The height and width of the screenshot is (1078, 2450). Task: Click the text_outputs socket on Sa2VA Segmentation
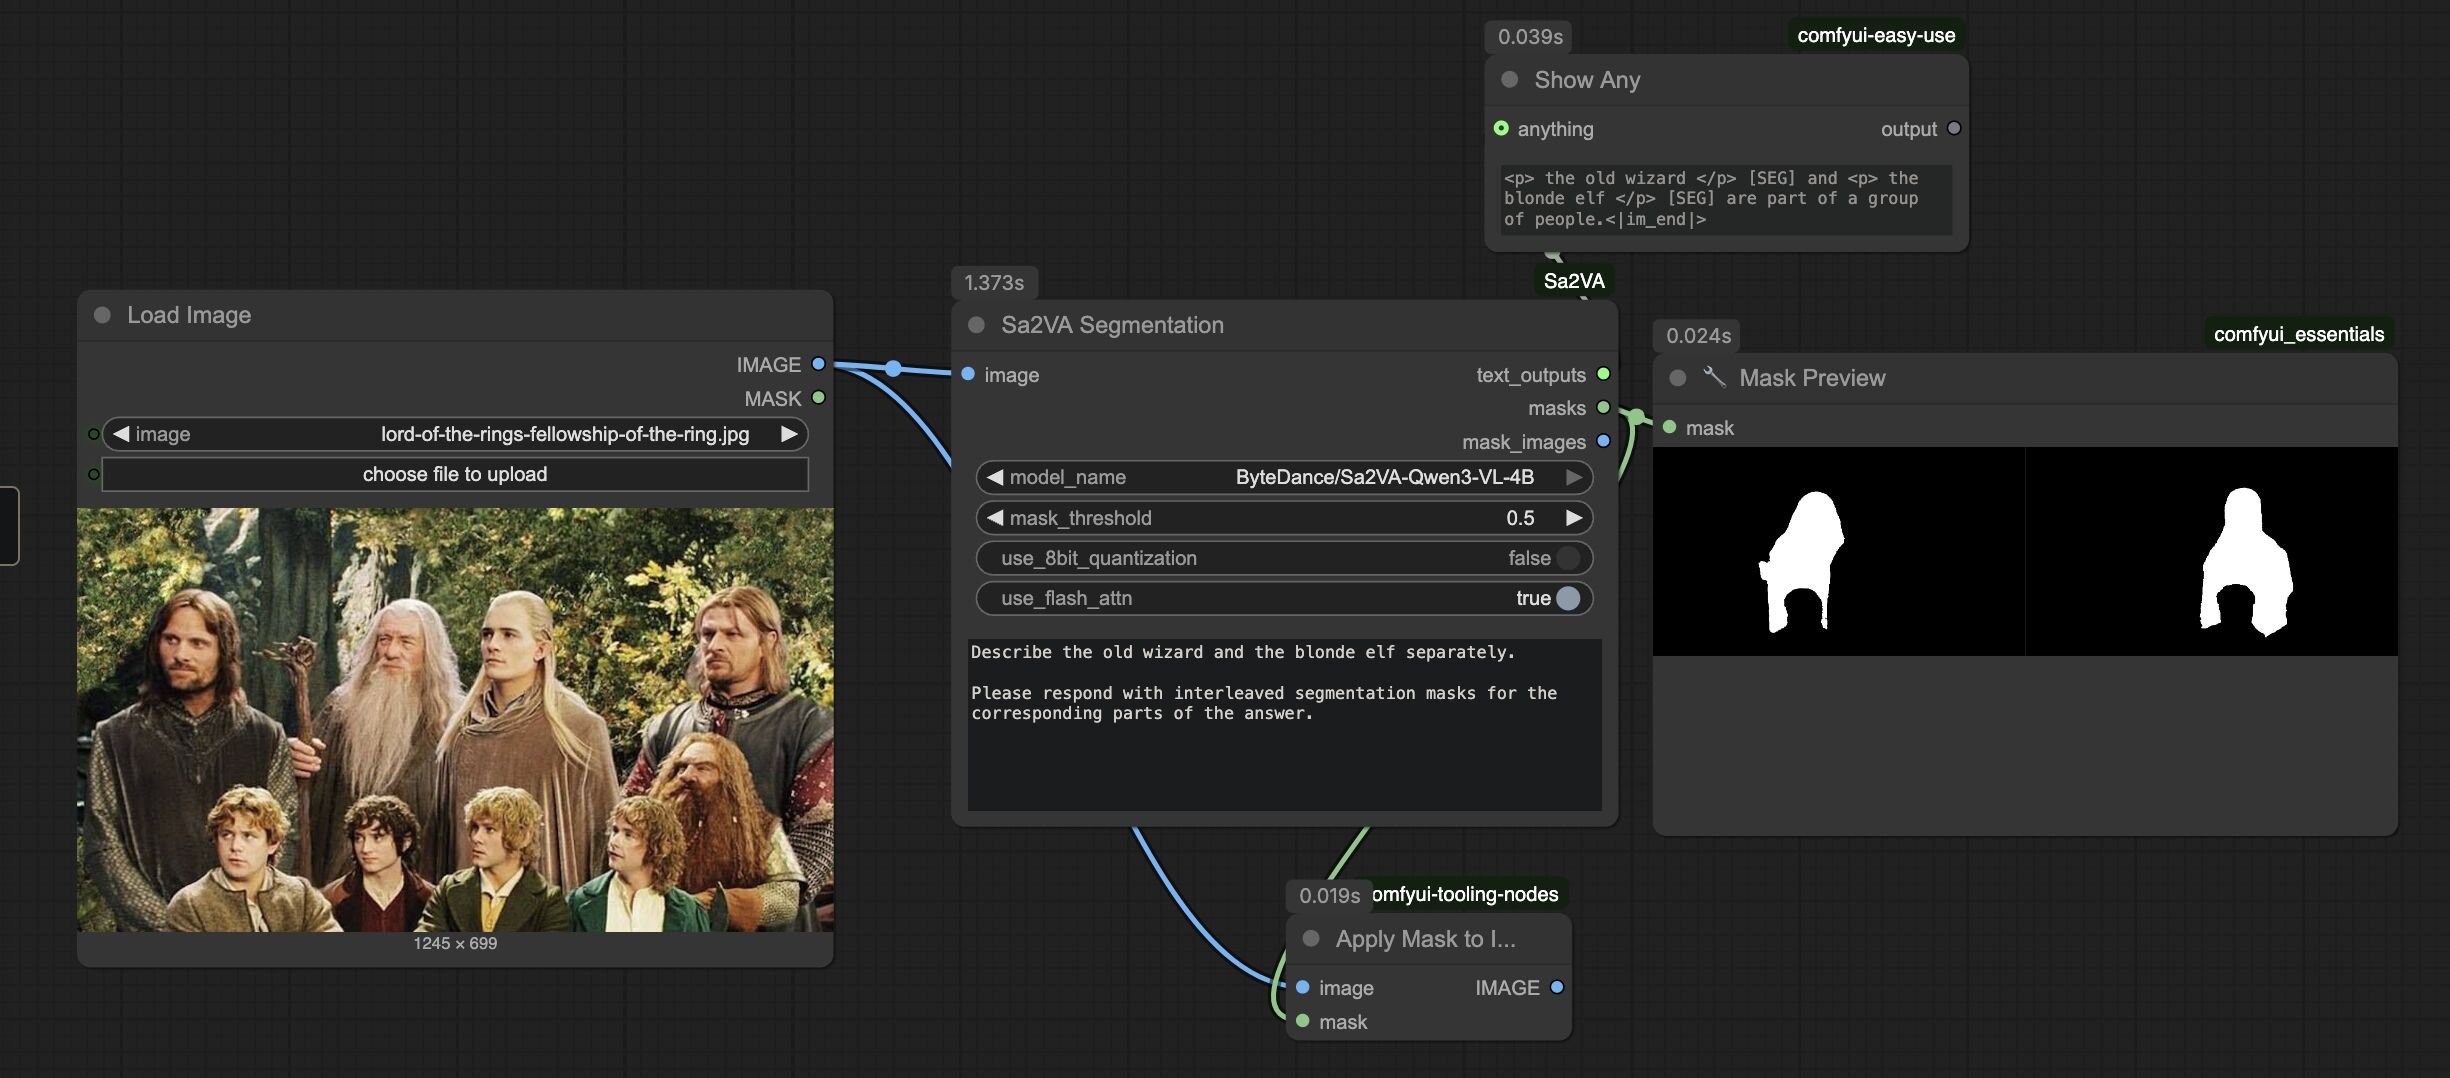[x=1604, y=374]
